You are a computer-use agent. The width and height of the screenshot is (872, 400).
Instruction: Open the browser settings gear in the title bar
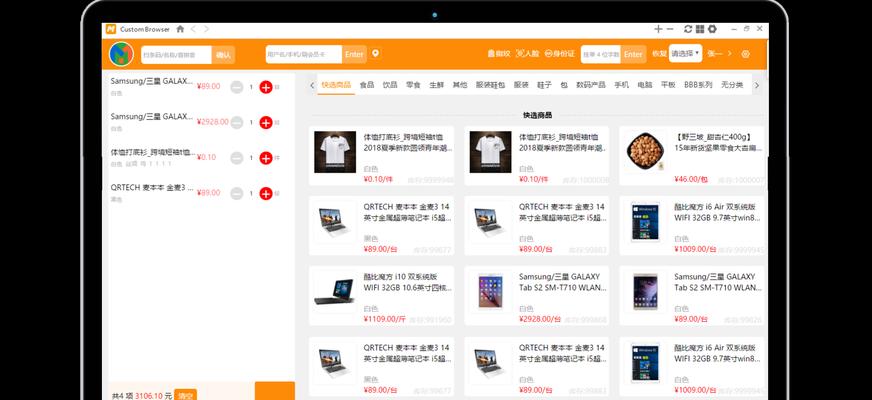pyautogui.click(x=712, y=29)
